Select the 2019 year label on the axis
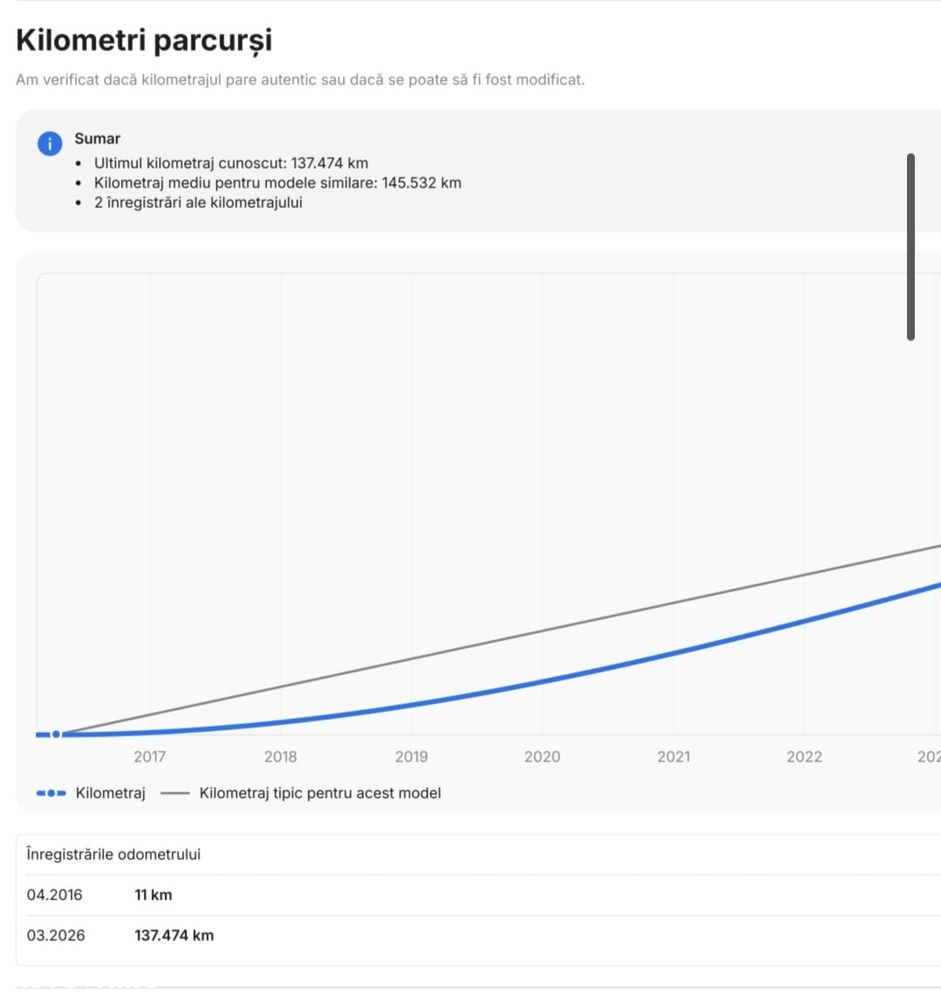Screen dimensions: 941x999 pos(411,757)
